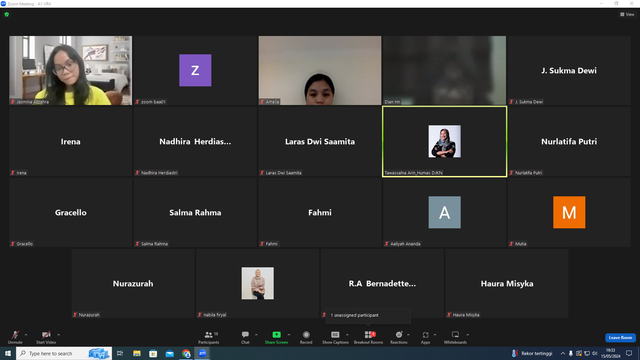Open Task View on the taskbar

tap(120, 353)
